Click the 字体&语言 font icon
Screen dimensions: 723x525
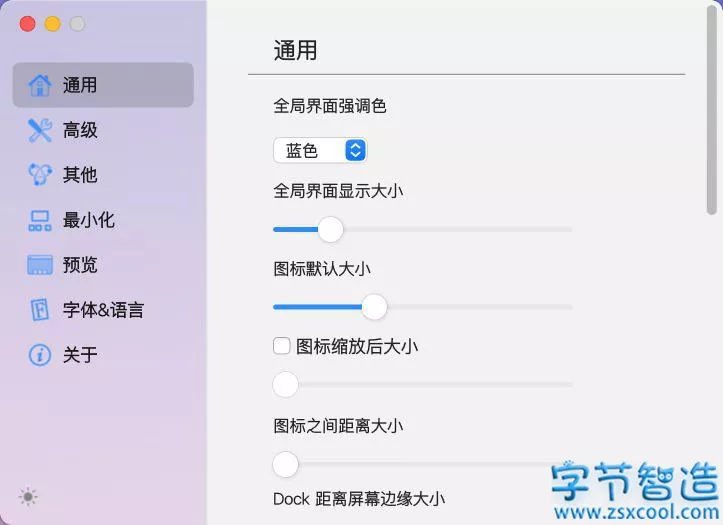click(x=40, y=310)
